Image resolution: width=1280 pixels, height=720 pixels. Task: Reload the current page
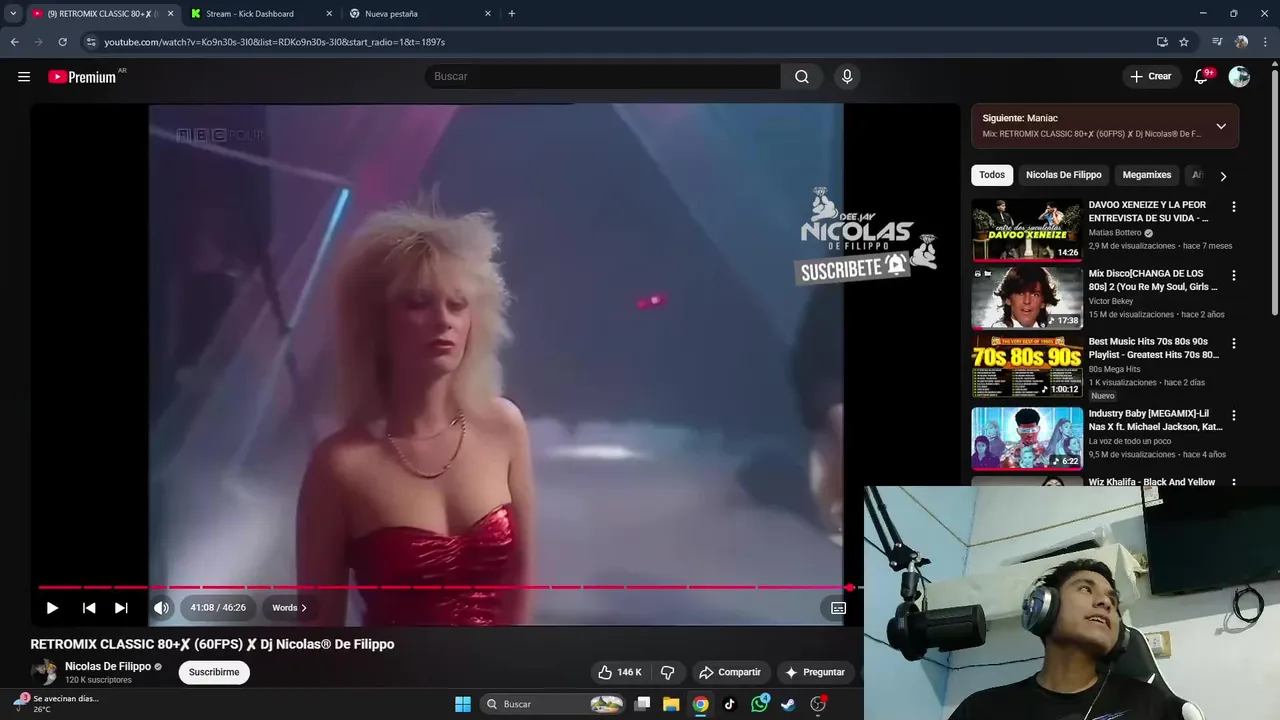(62, 42)
